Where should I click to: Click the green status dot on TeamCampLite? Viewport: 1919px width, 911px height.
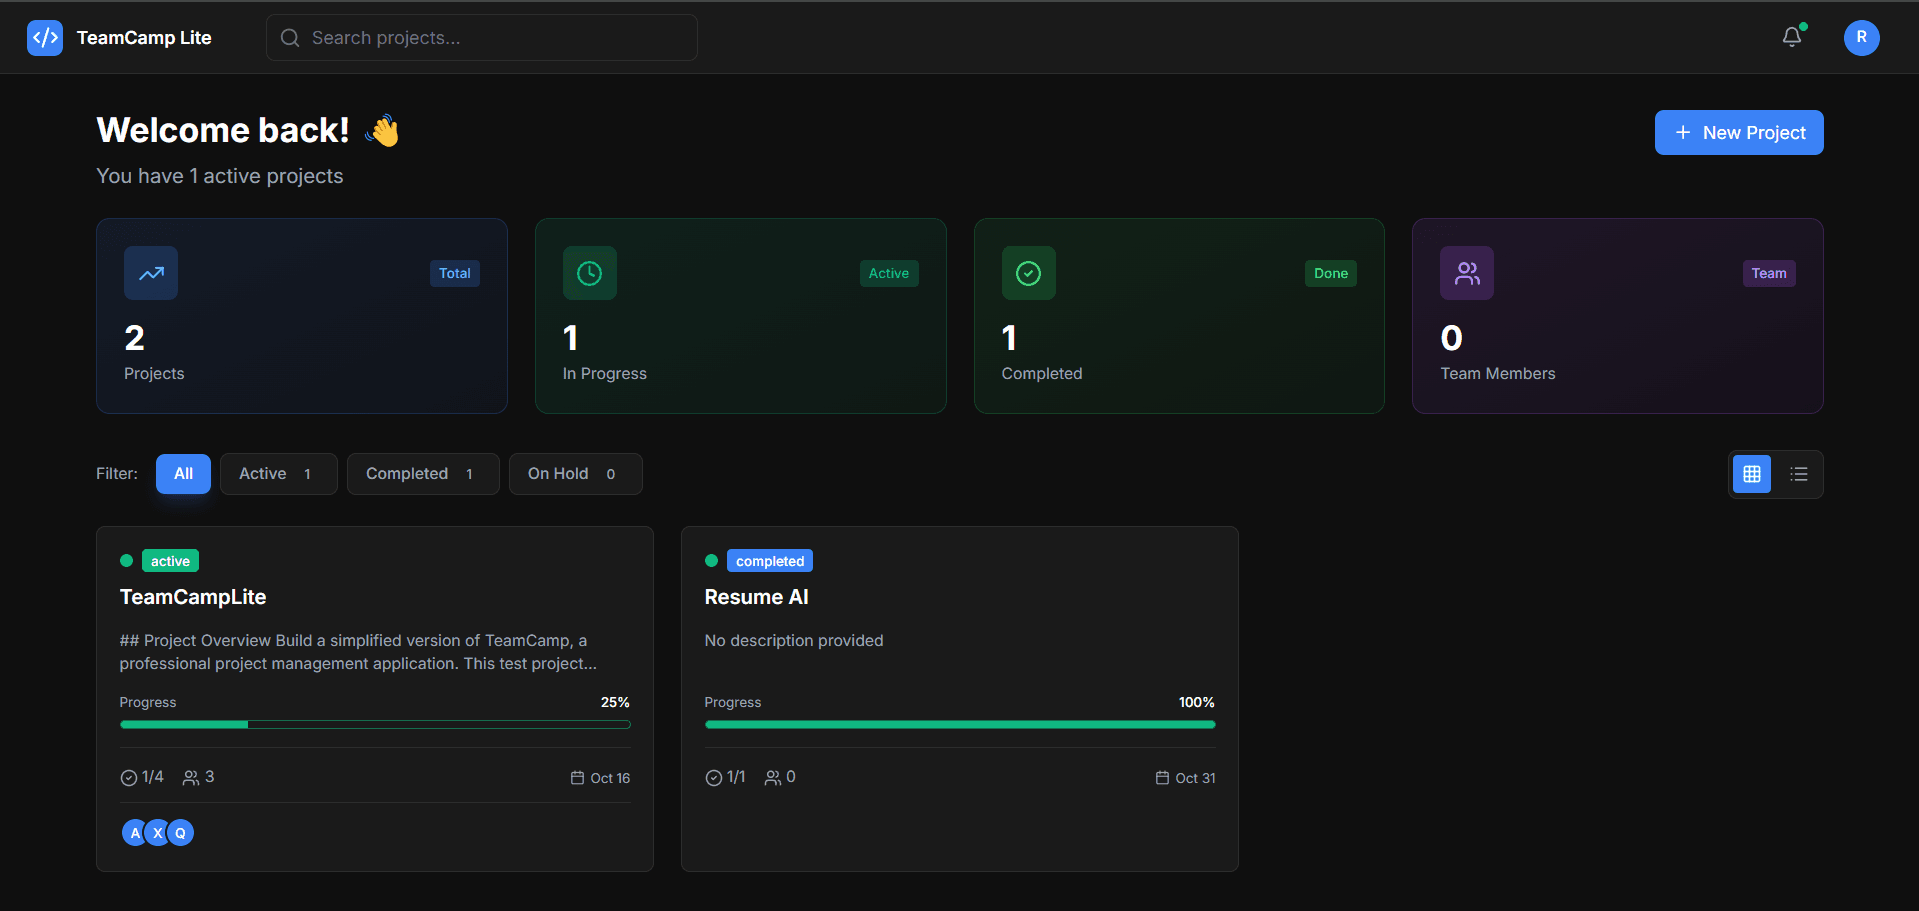(127, 561)
